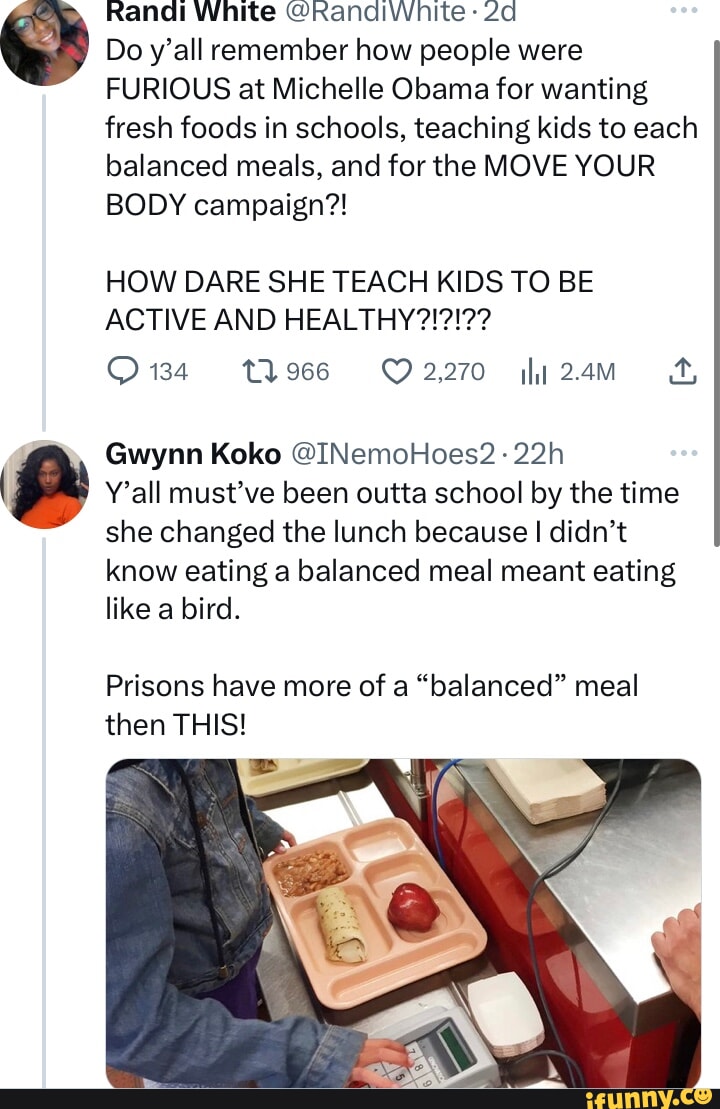
Task: Open more options on Gwynn Koko's tweet
Action: [684, 455]
